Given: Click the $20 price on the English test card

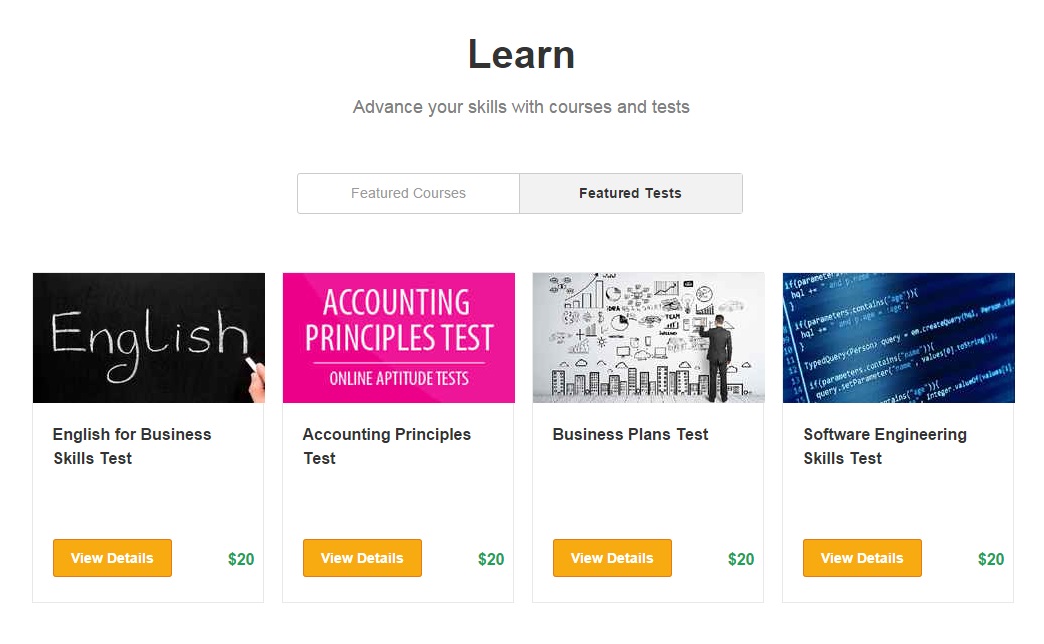Looking at the screenshot, I should [240, 559].
